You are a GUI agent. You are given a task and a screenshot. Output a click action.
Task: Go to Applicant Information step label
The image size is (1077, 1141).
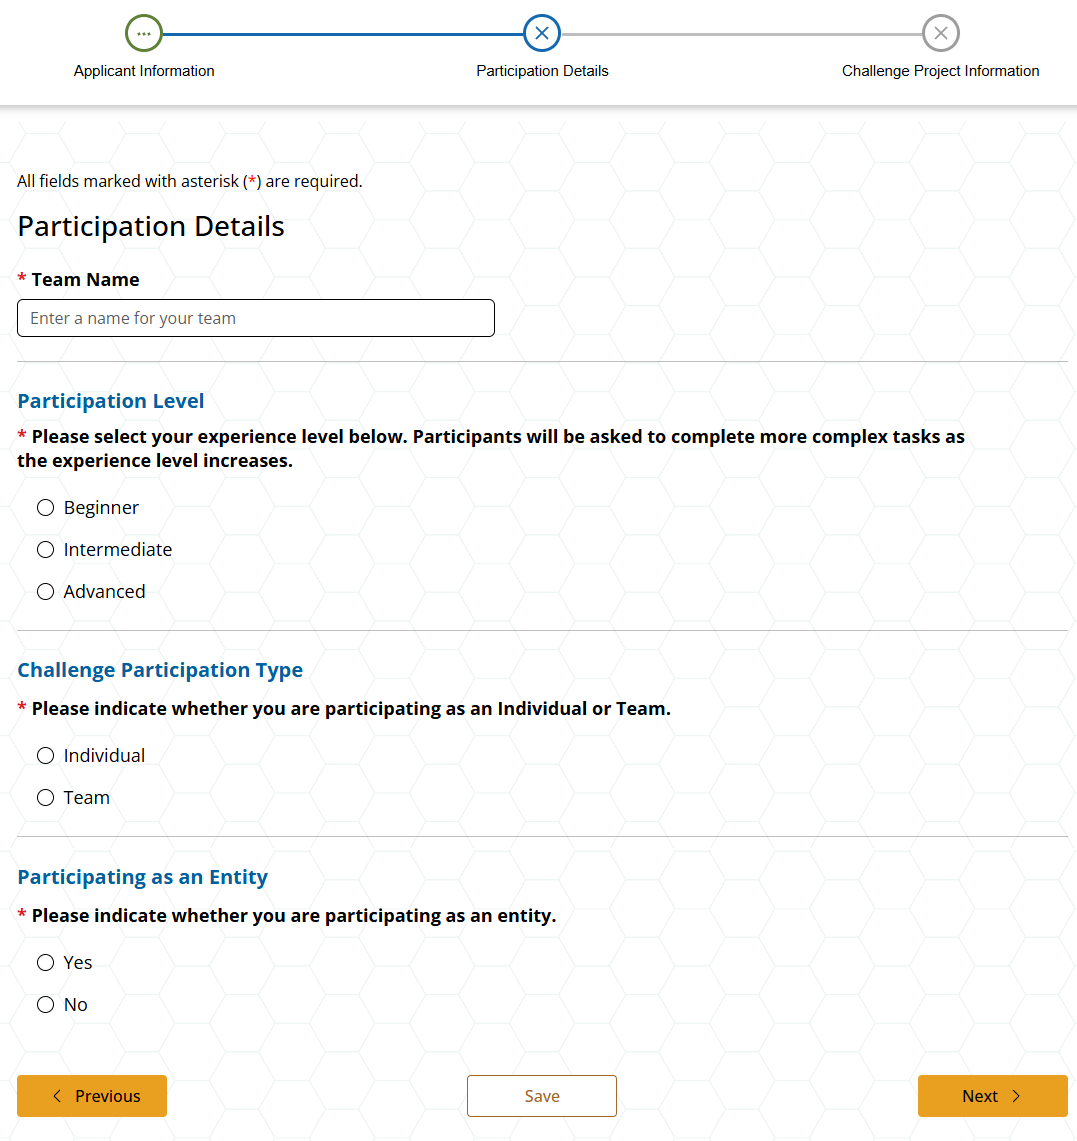pos(144,71)
